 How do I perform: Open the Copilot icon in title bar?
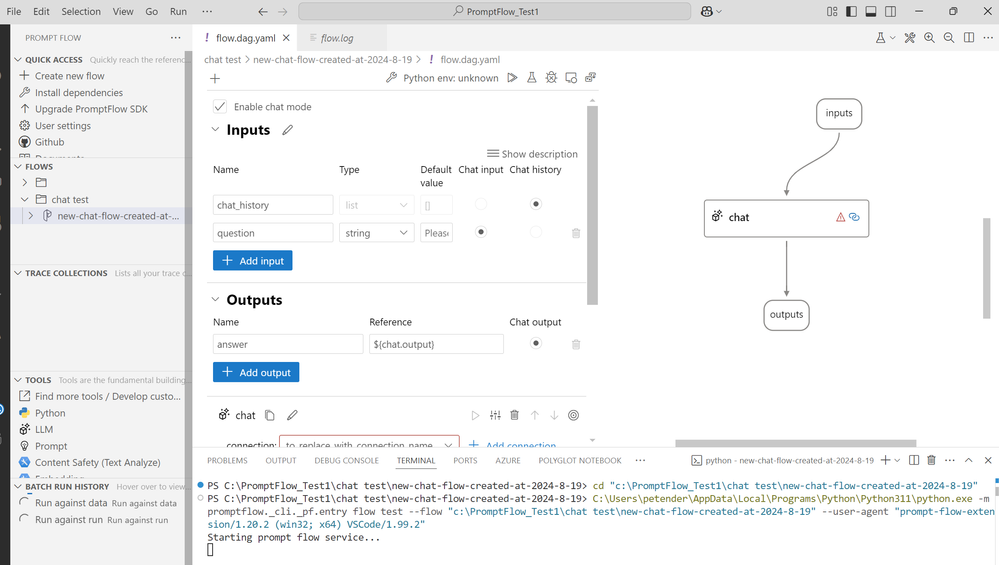(707, 11)
